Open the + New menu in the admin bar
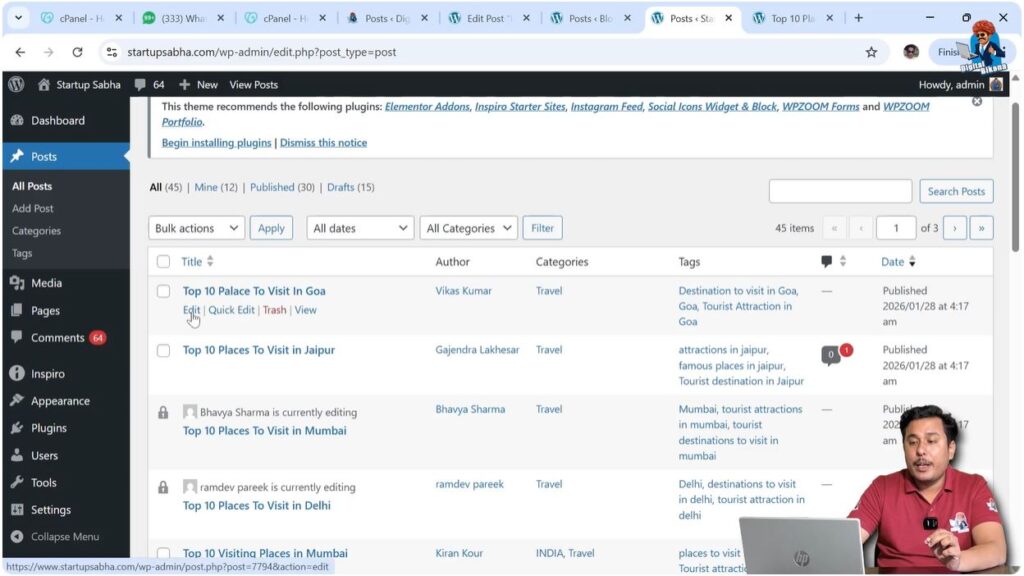Viewport: 1024px width, 576px height. pyautogui.click(x=197, y=85)
